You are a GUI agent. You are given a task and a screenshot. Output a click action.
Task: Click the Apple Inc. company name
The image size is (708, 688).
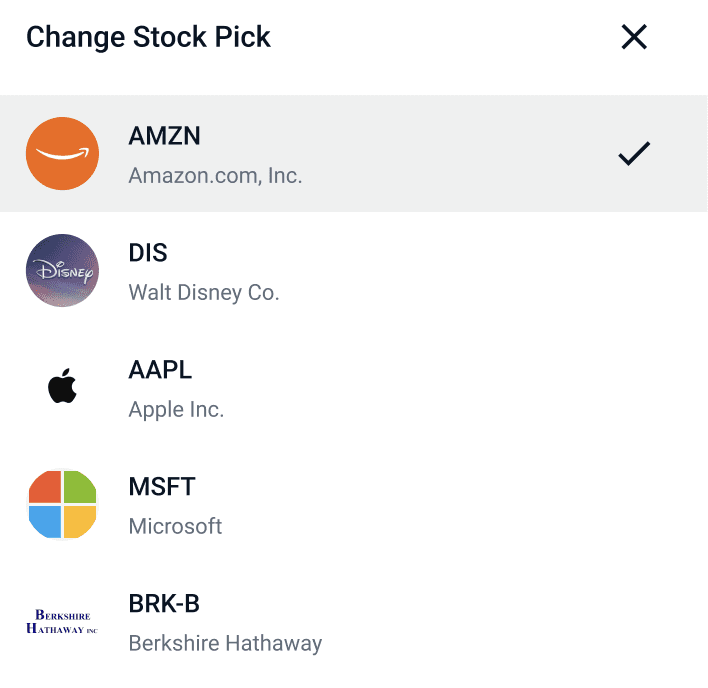(x=176, y=410)
